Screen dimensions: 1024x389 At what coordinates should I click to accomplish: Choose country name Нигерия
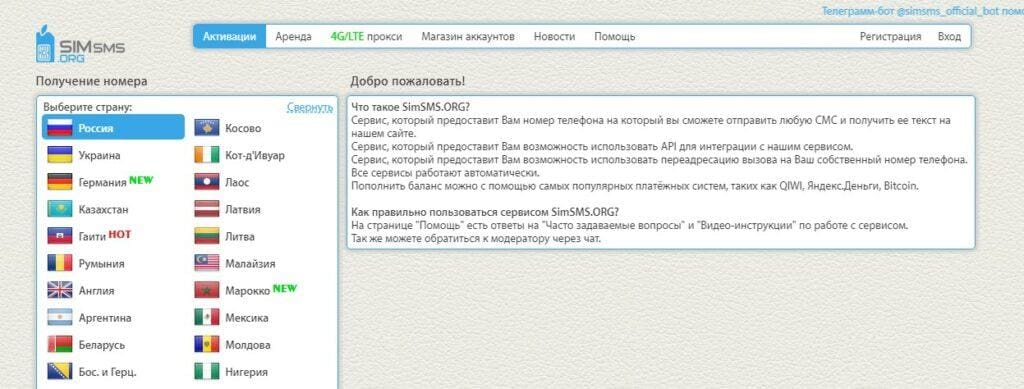click(x=246, y=373)
